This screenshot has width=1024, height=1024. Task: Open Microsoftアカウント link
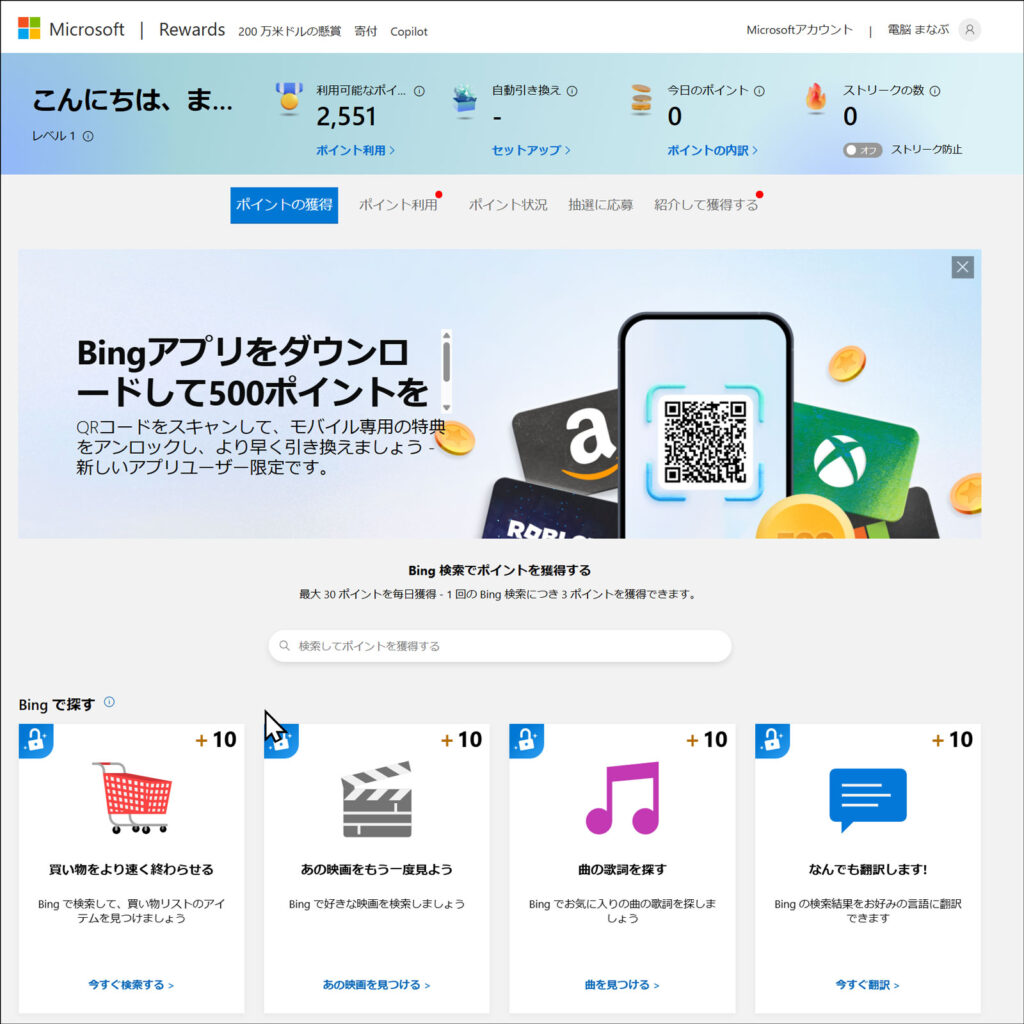[799, 30]
